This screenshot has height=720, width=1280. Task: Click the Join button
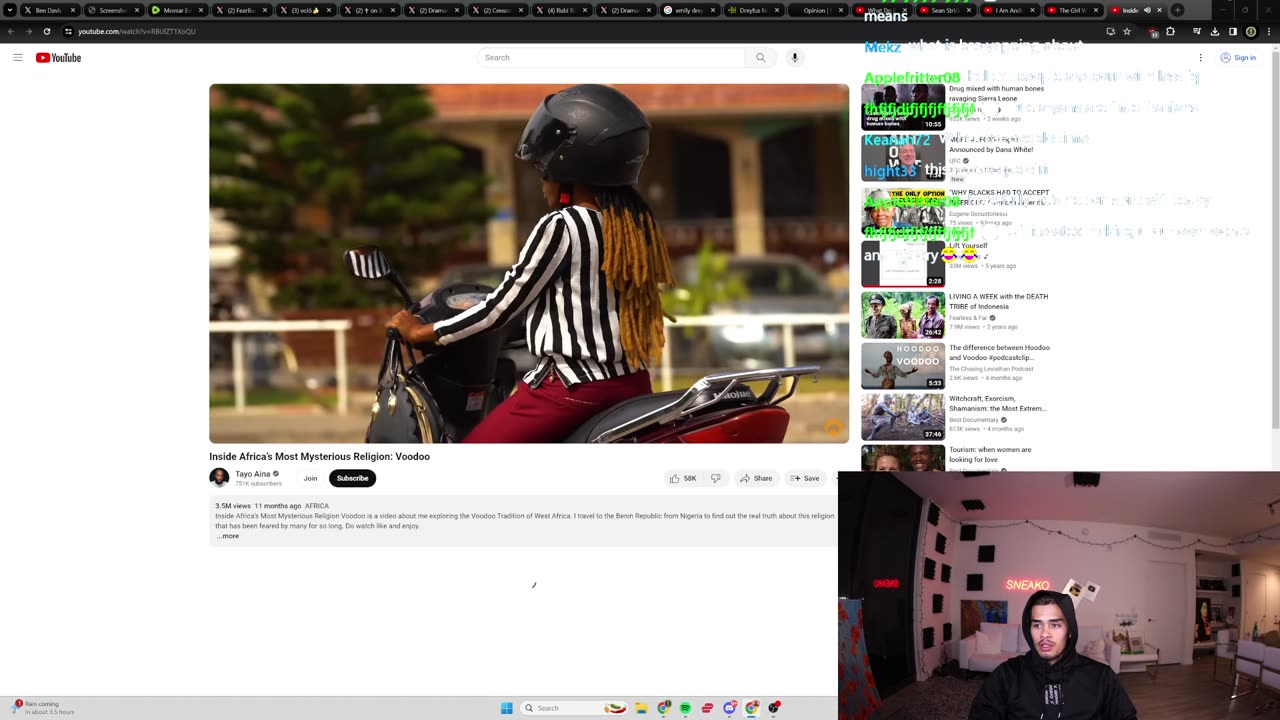click(x=310, y=478)
